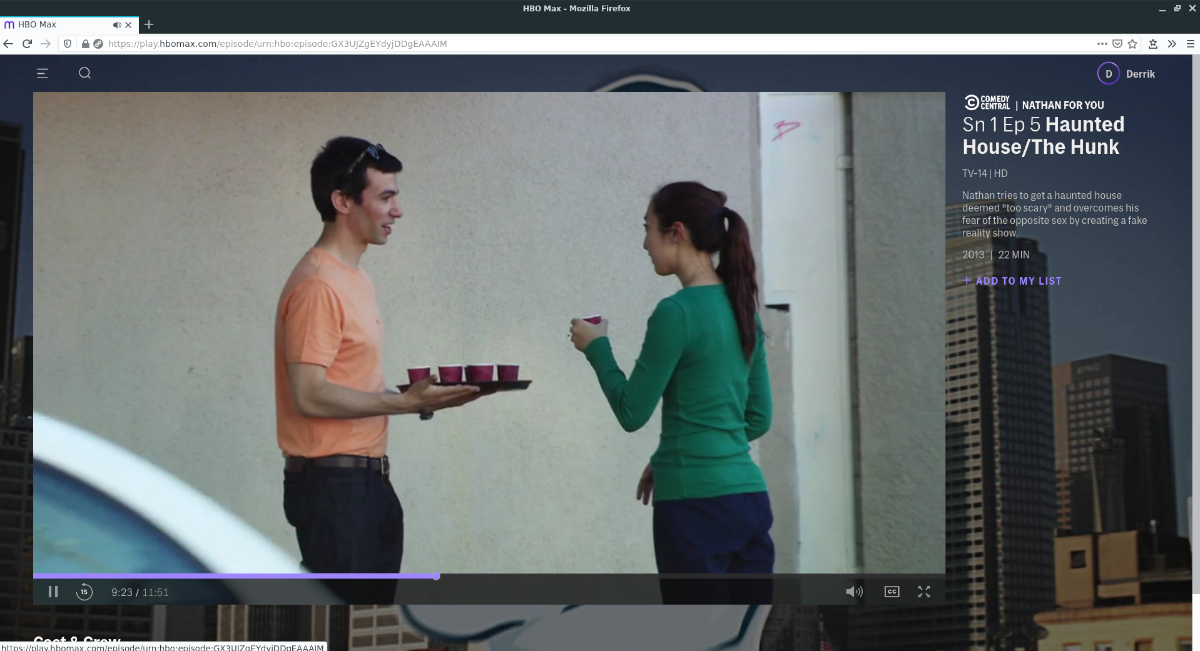Open the star extension toolbar icon

click(x=1153, y=44)
